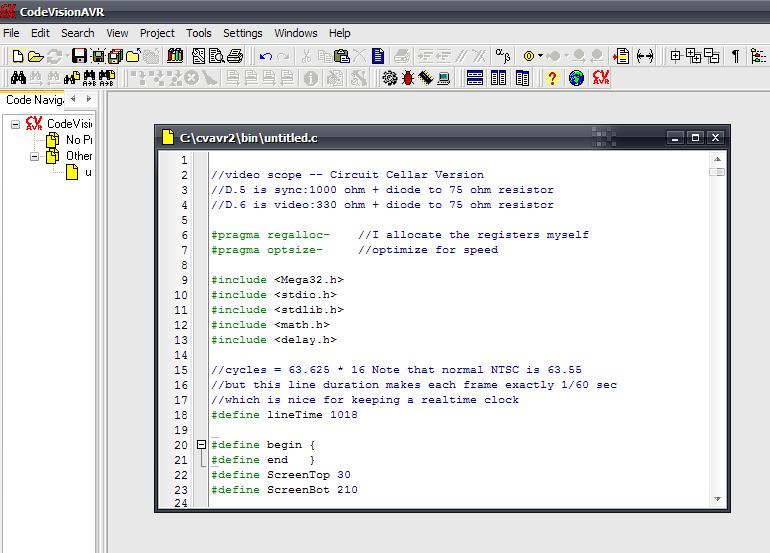770x553 pixels.
Task: Click Find in Files binoculars with page icon
Action: [72, 78]
